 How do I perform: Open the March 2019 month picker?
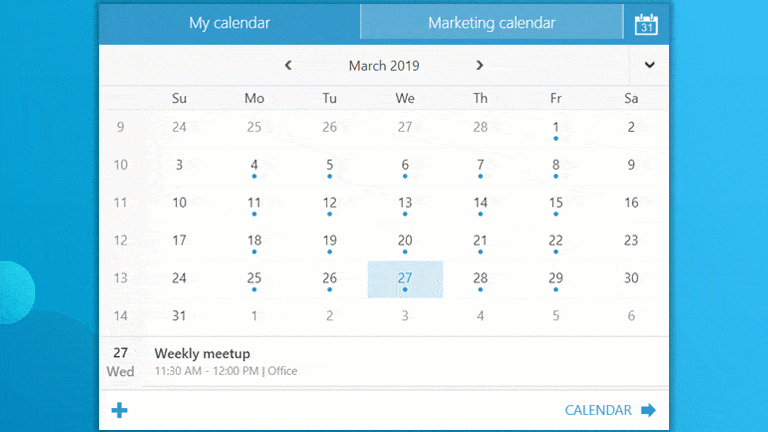pos(384,66)
